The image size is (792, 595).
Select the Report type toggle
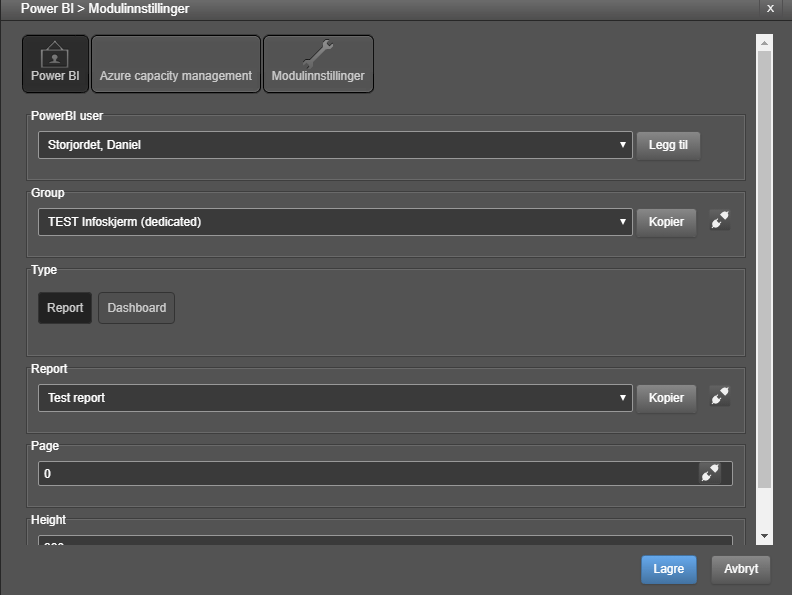point(65,308)
